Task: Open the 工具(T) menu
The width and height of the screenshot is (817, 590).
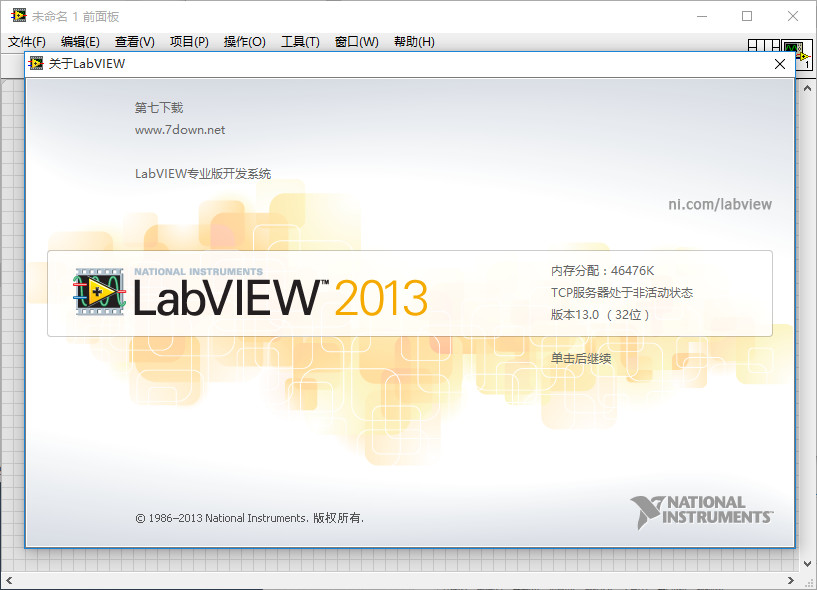Action: click(297, 41)
